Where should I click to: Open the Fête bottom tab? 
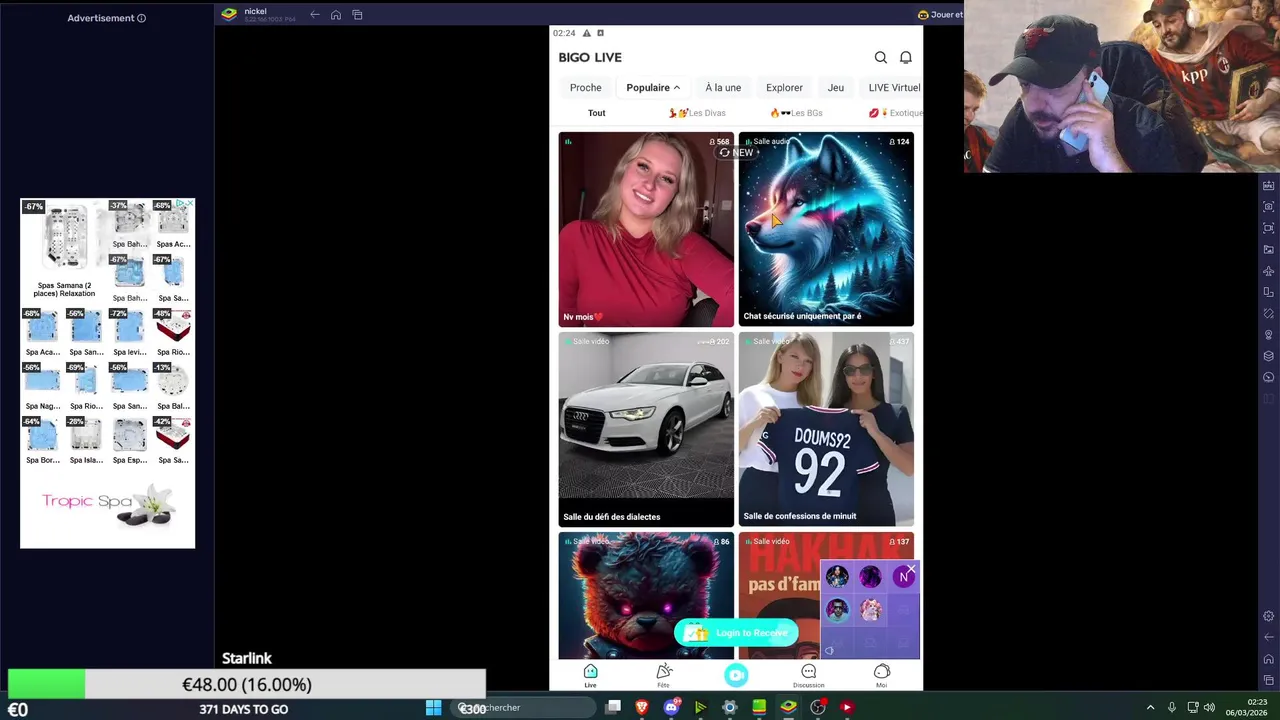point(663,676)
